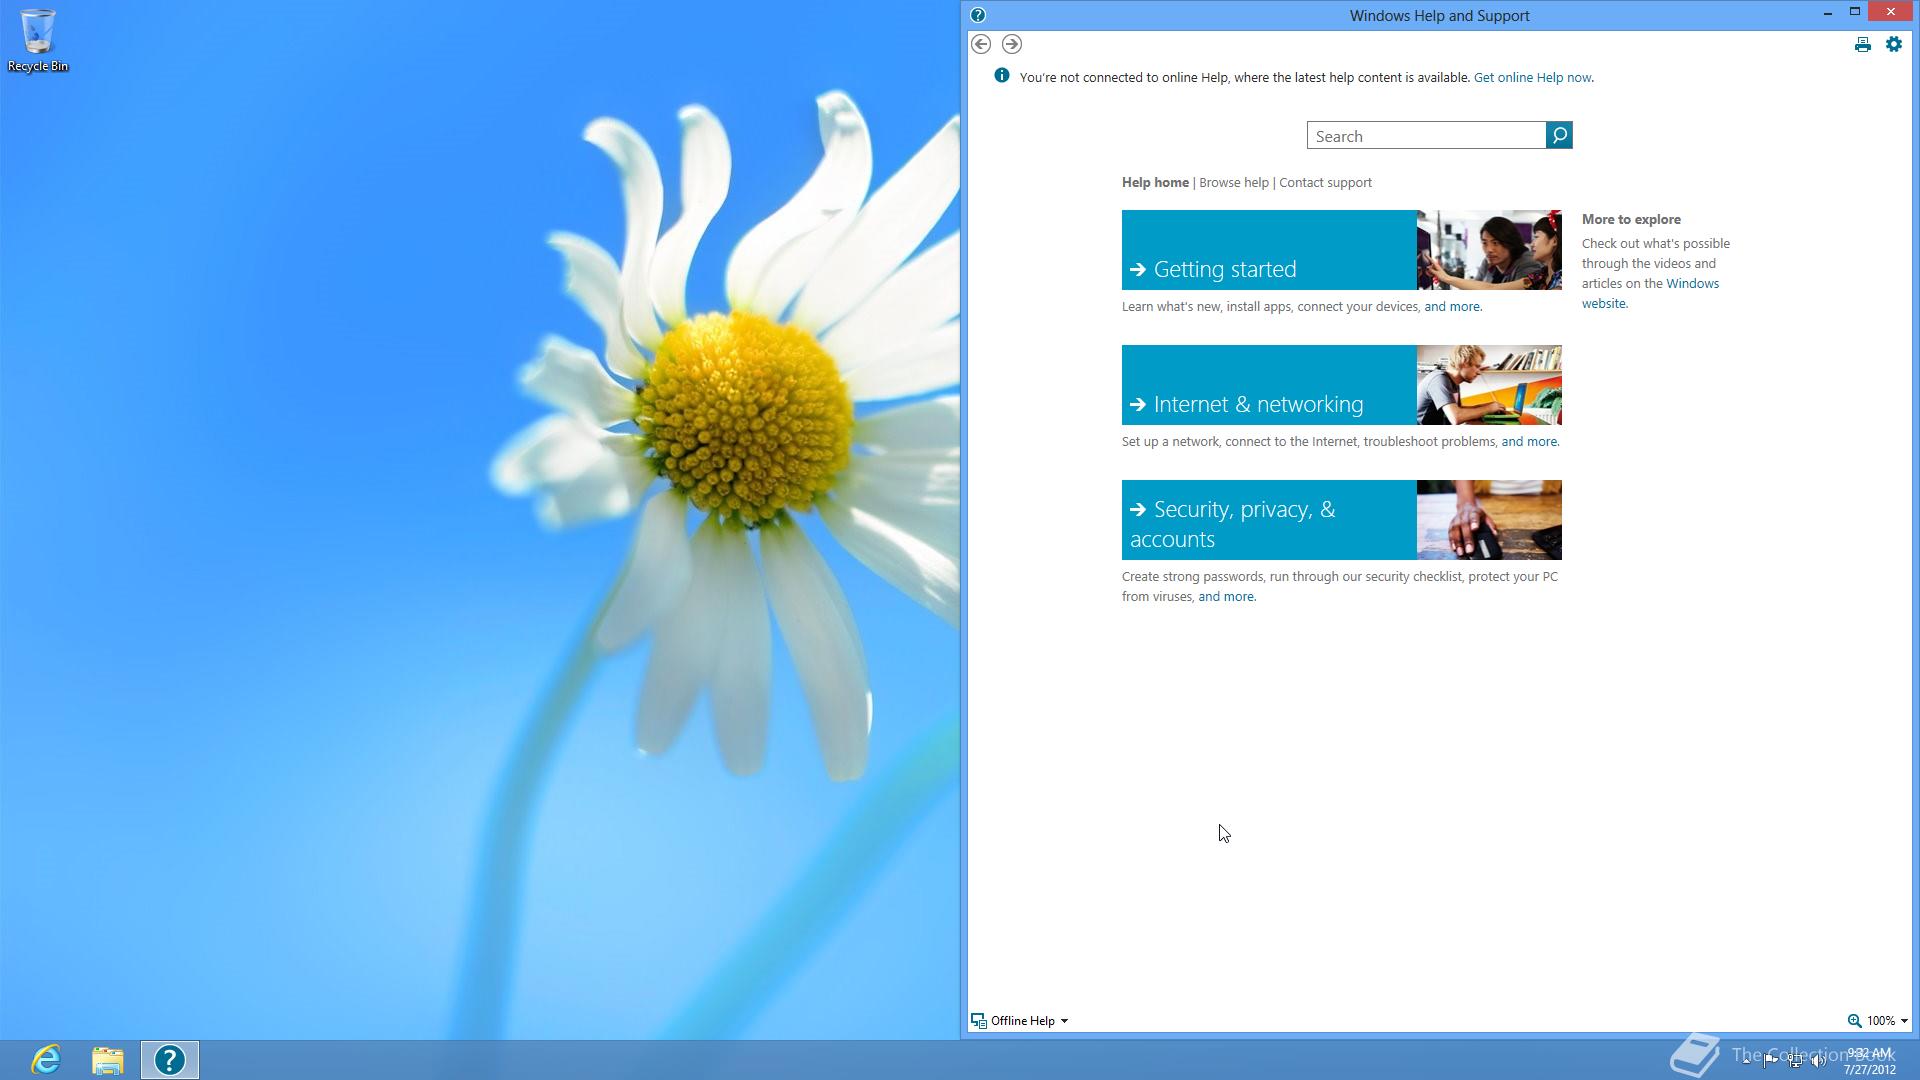The image size is (1920, 1080).
Task: Select the Contact support tab
Action: coord(1325,182)
